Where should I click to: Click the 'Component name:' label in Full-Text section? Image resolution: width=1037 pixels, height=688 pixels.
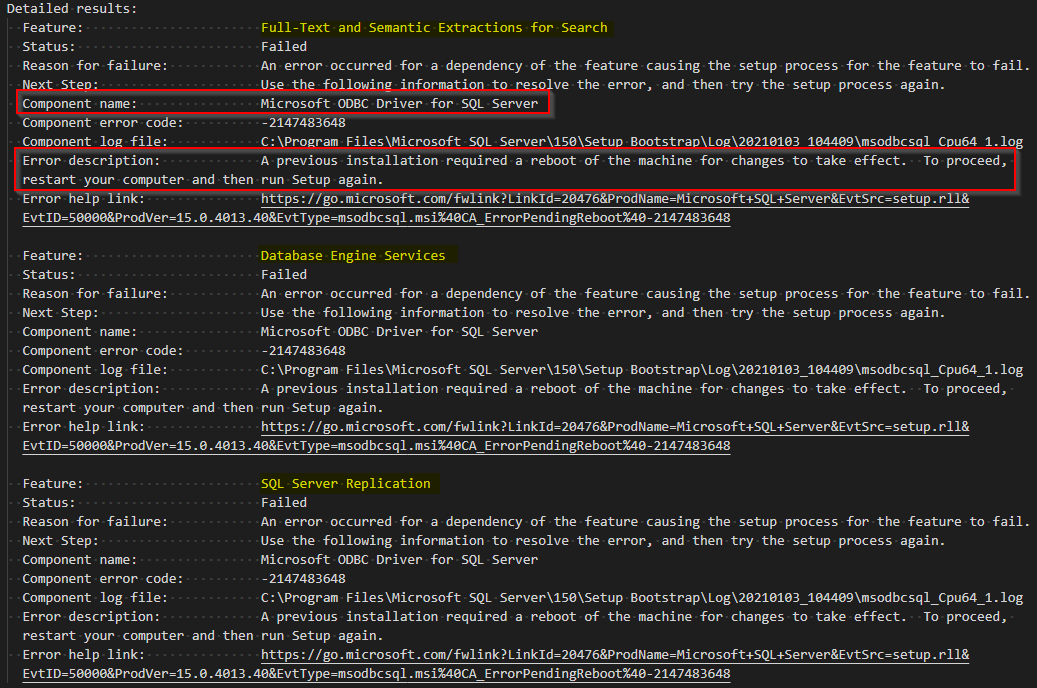[79, 104]
